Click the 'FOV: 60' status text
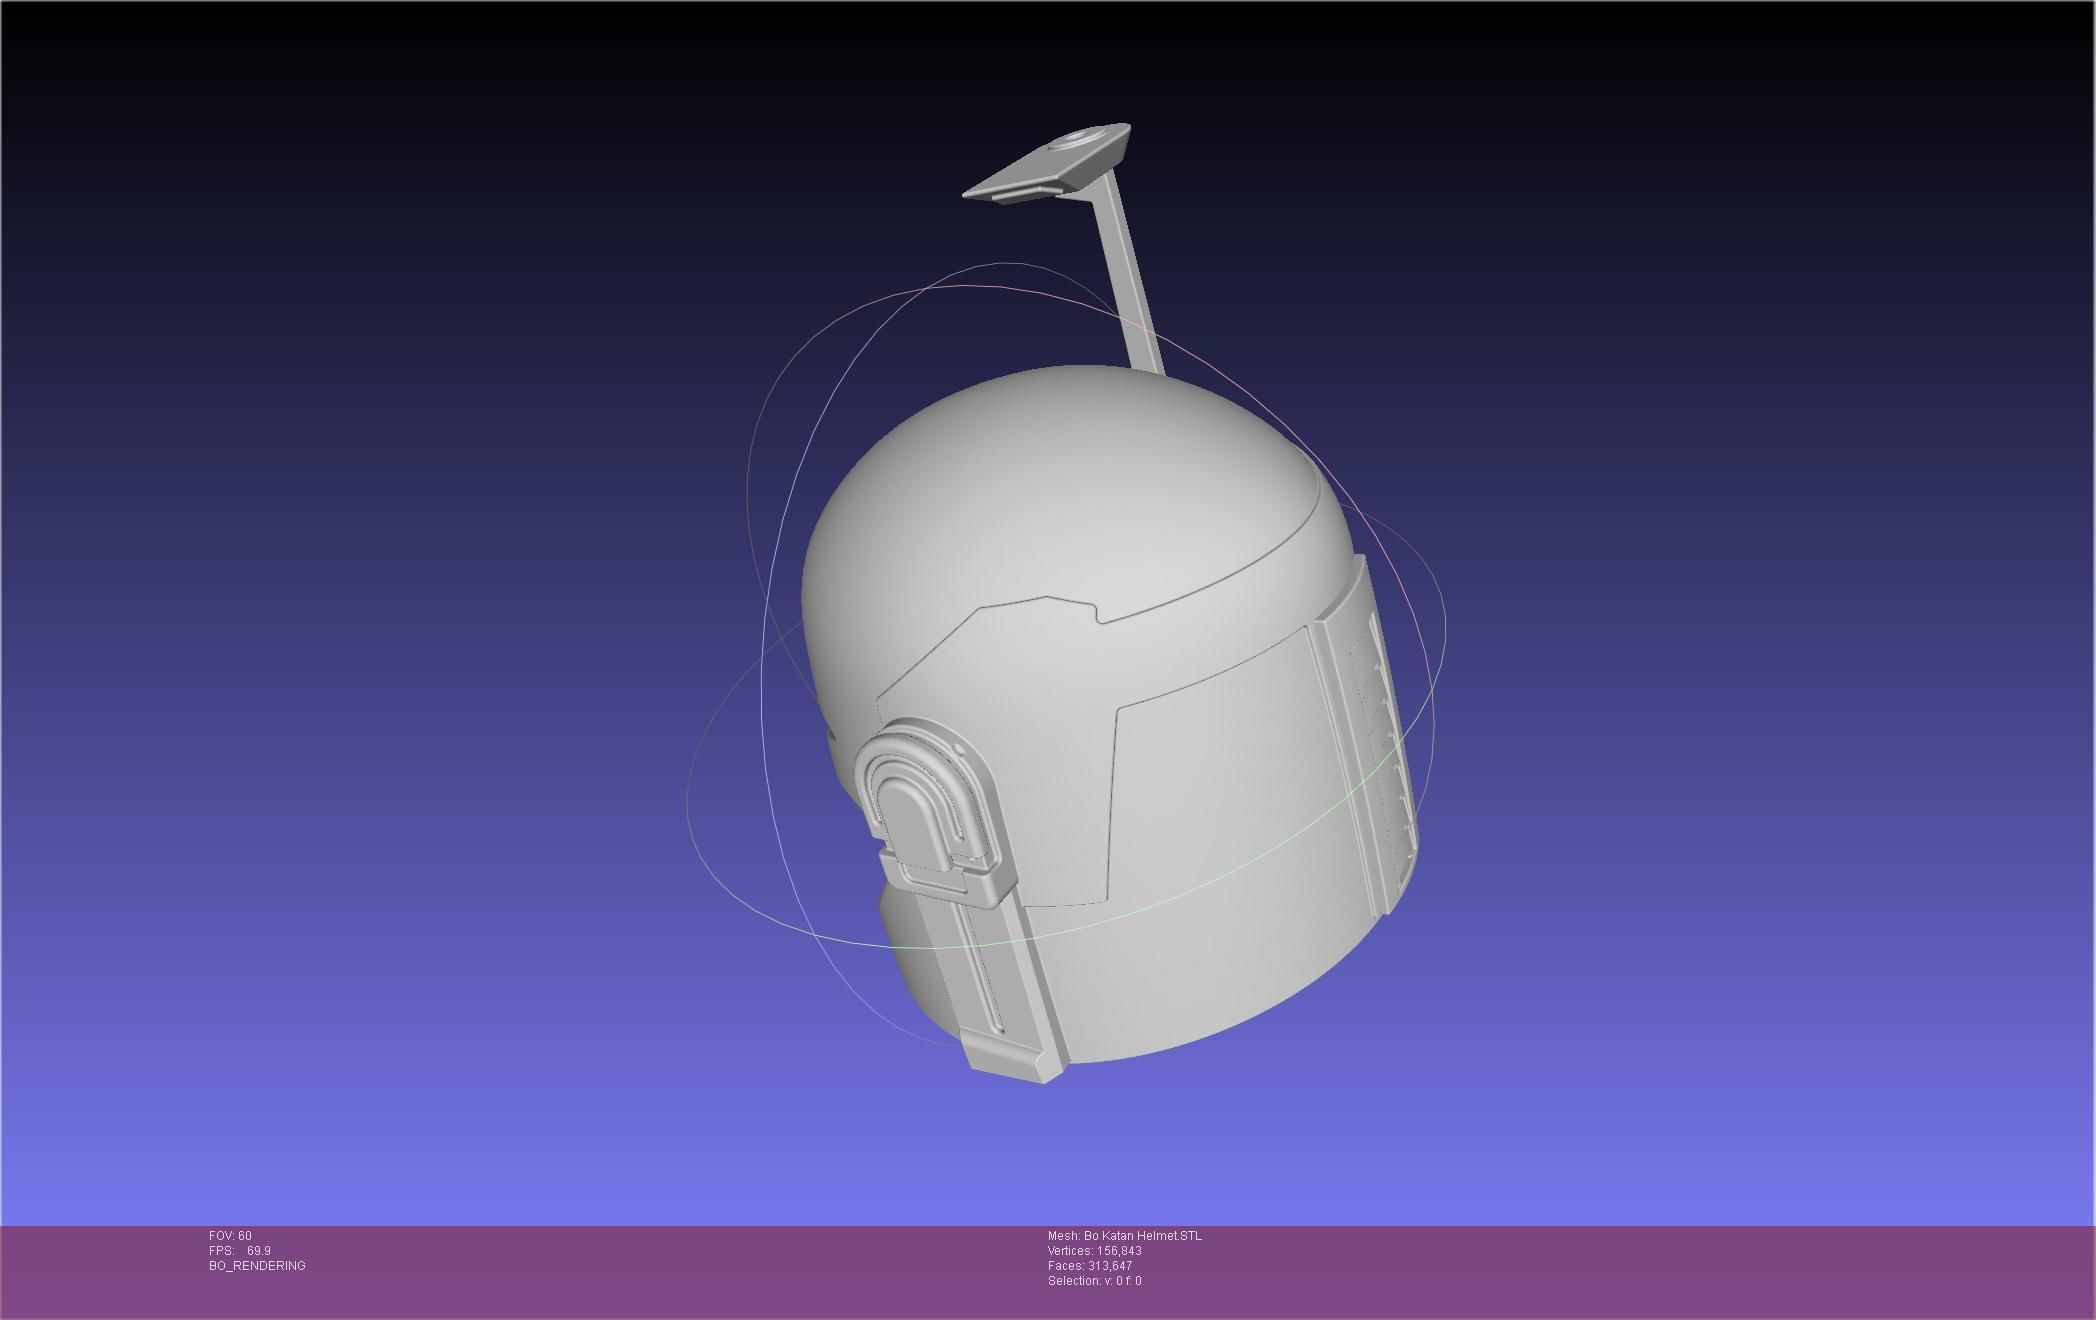Image resolution: width=2096 pixels, height=1320 pixels. pyautogui.click(x=230, y=1236)
